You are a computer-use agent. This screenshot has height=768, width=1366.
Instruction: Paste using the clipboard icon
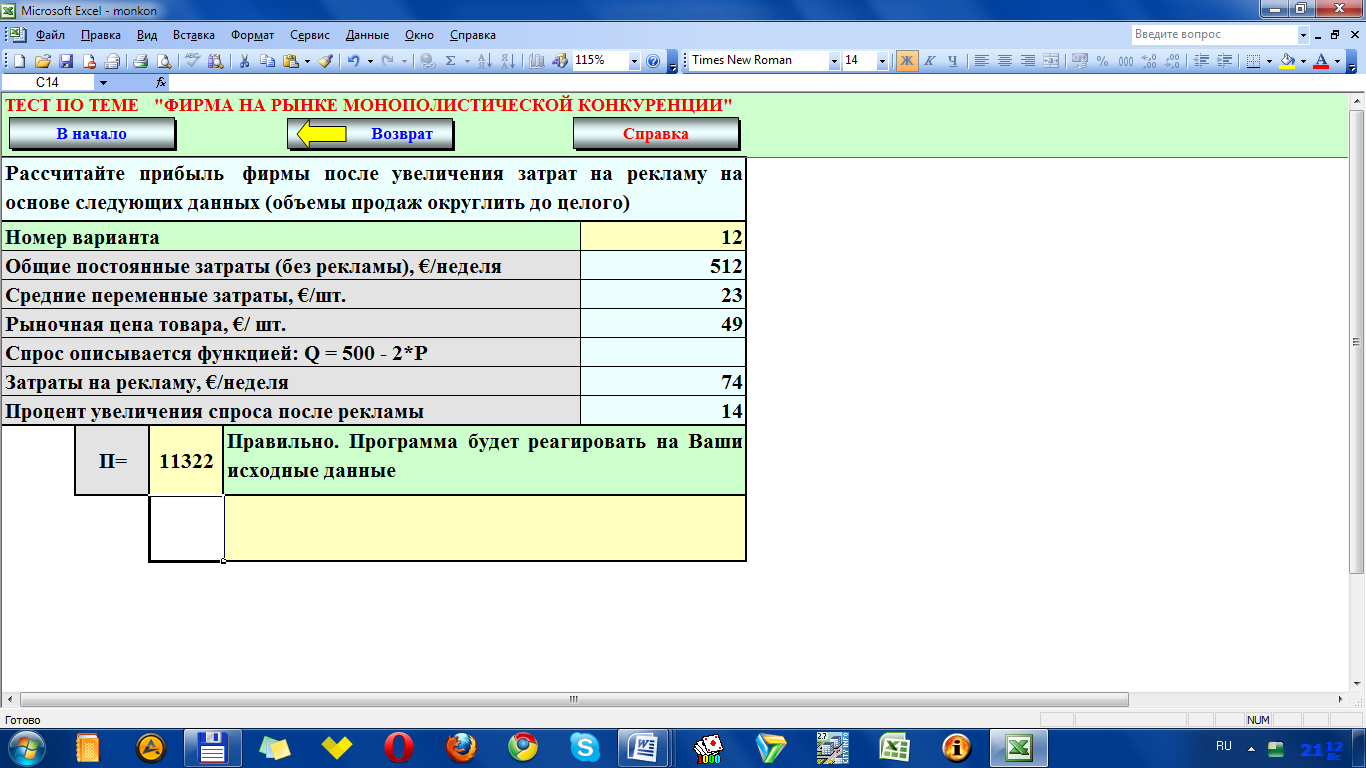290,61
